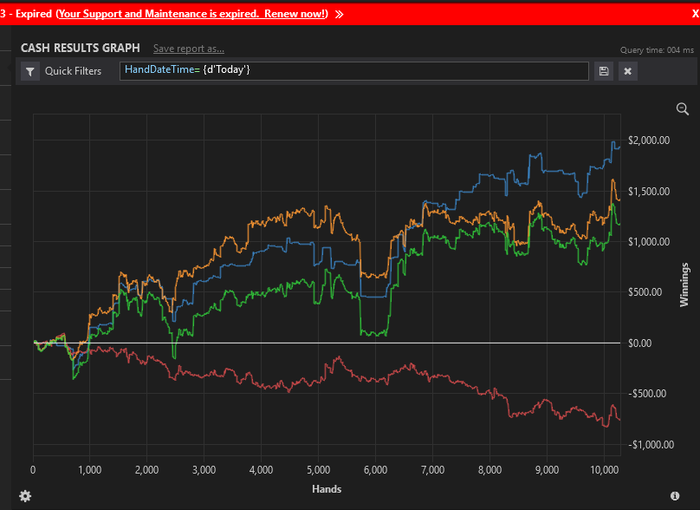
Task: Click the -$1,000.00 axis label
Action: 651,445
